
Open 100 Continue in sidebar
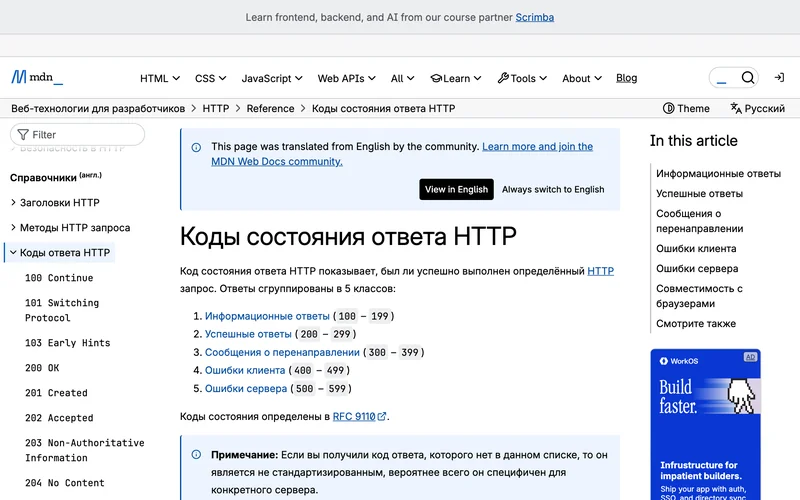59,278
